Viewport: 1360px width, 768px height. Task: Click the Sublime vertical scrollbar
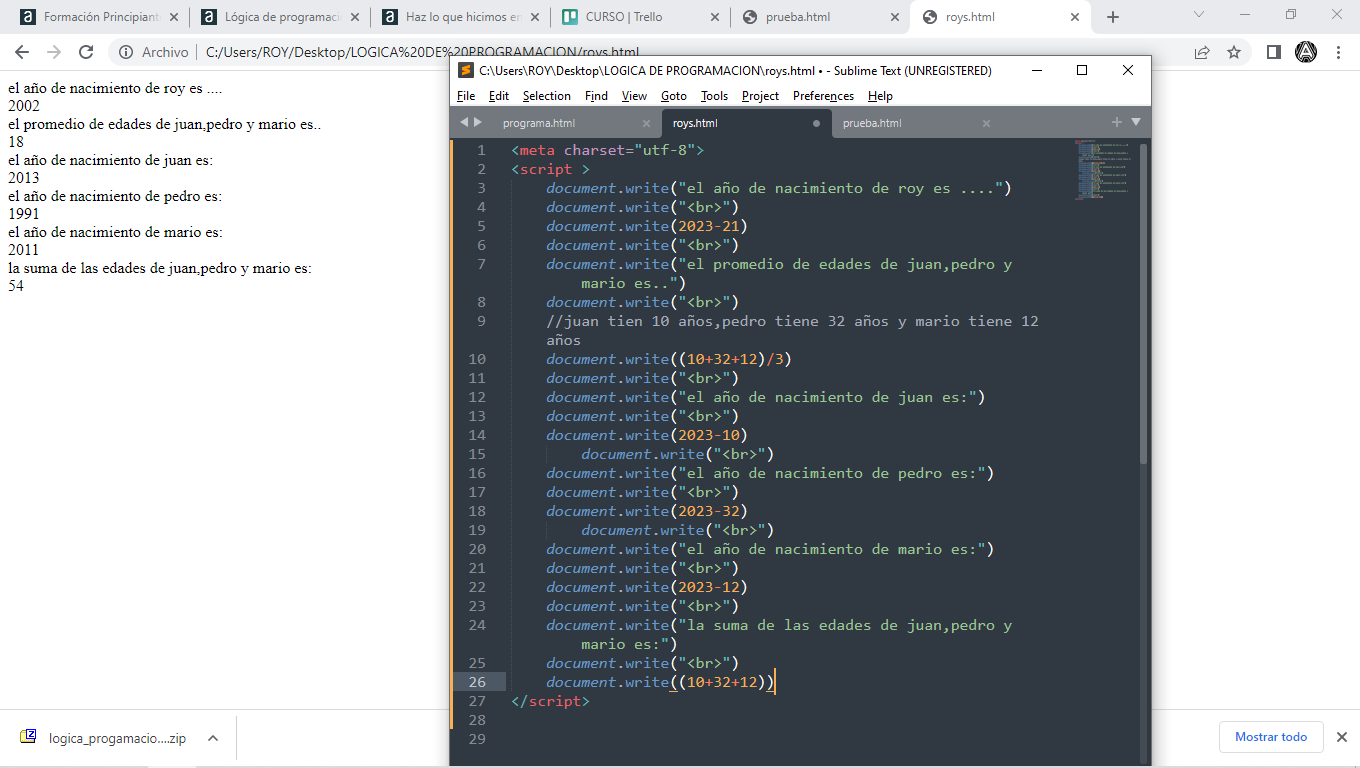[1144, 300]
